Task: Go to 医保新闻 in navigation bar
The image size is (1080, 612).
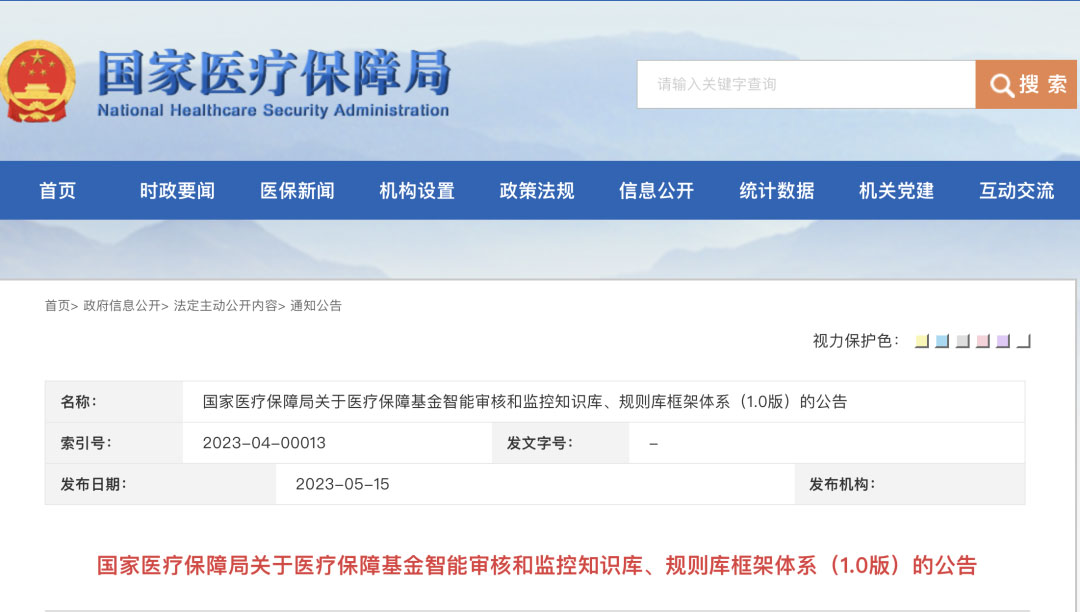Action: click(297, 191)
